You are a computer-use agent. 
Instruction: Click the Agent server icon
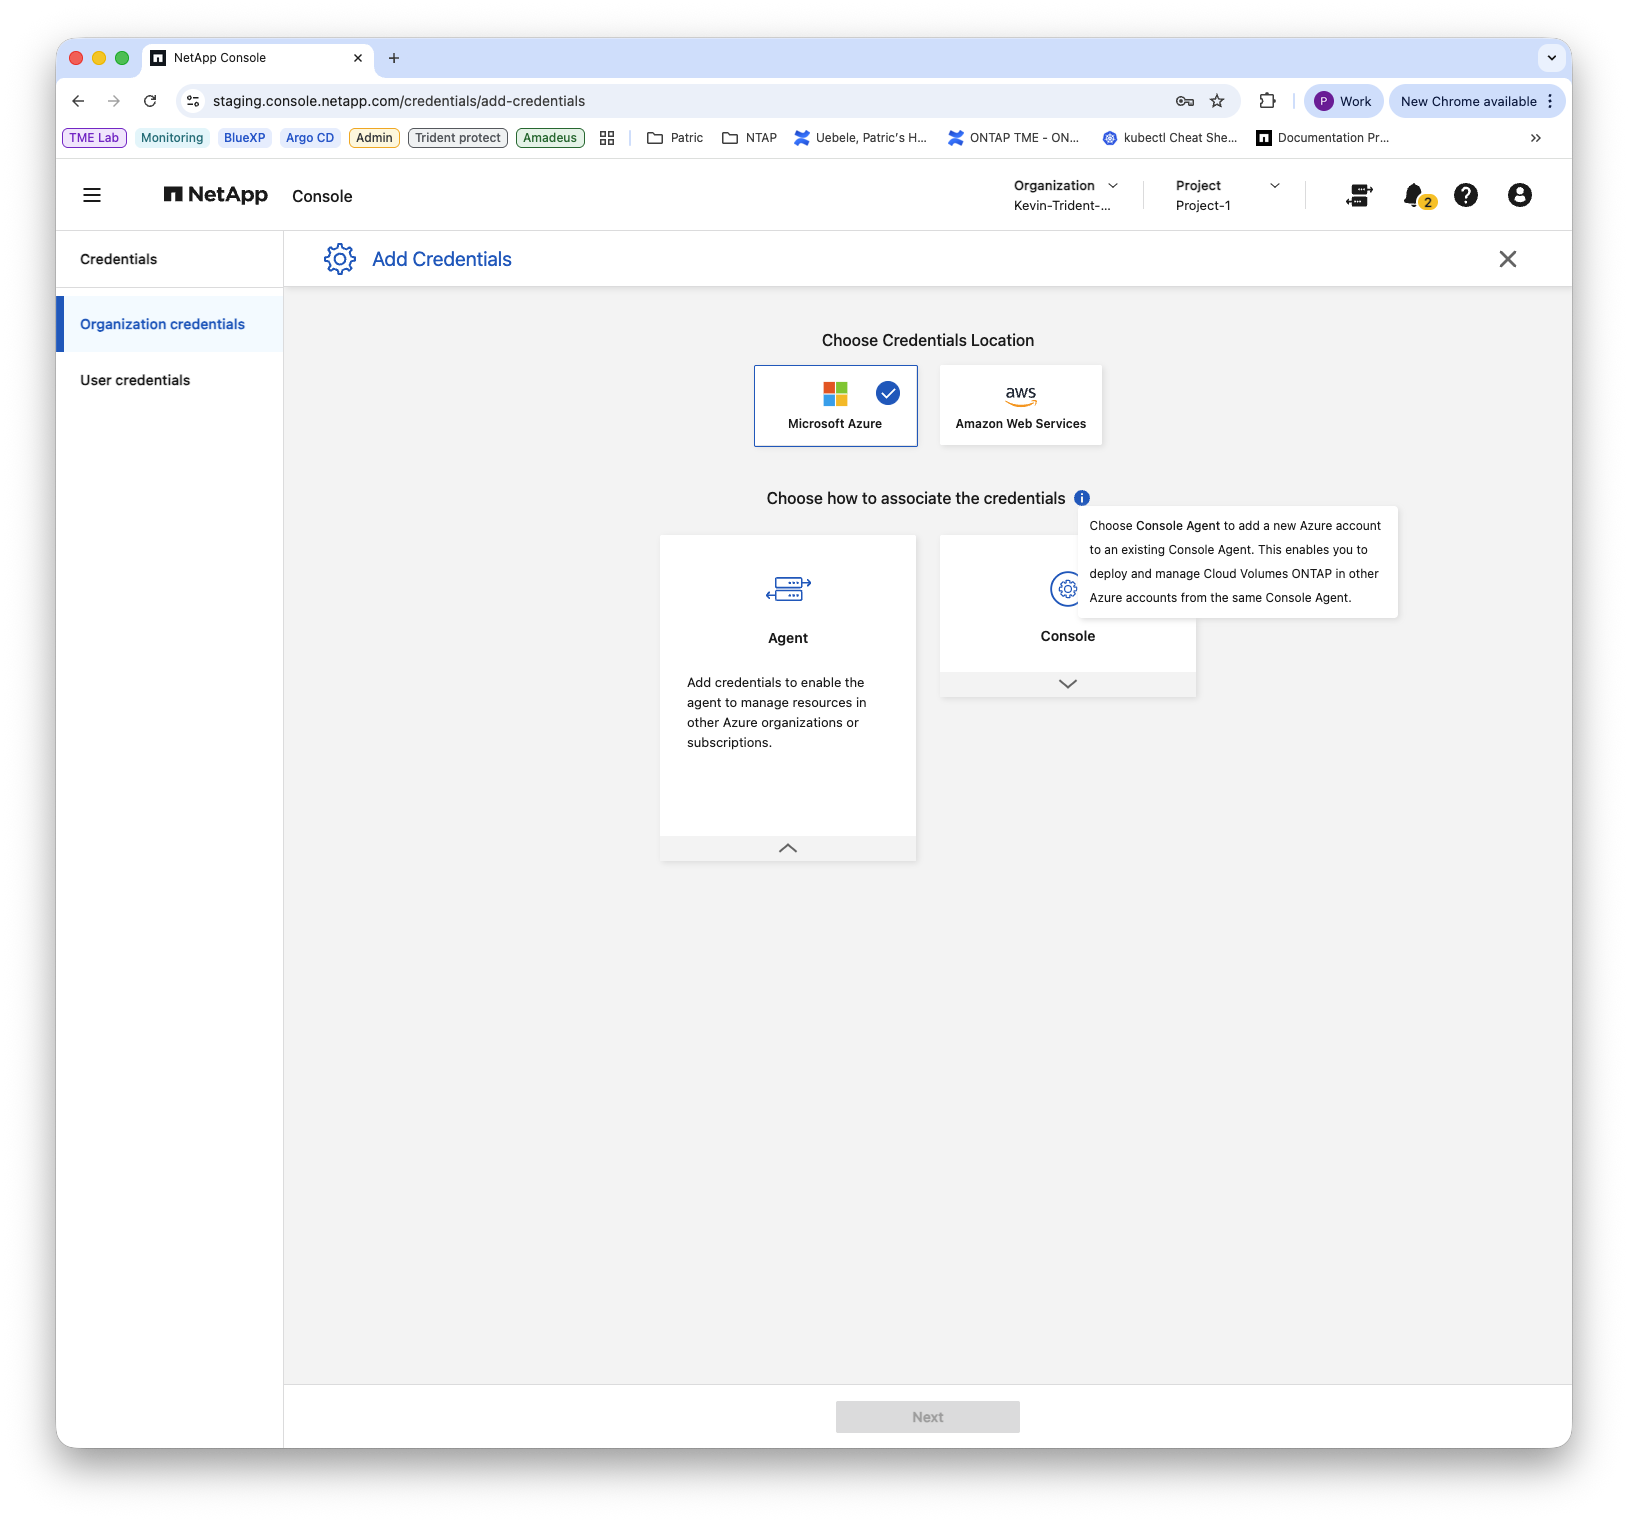pos(788,589)
